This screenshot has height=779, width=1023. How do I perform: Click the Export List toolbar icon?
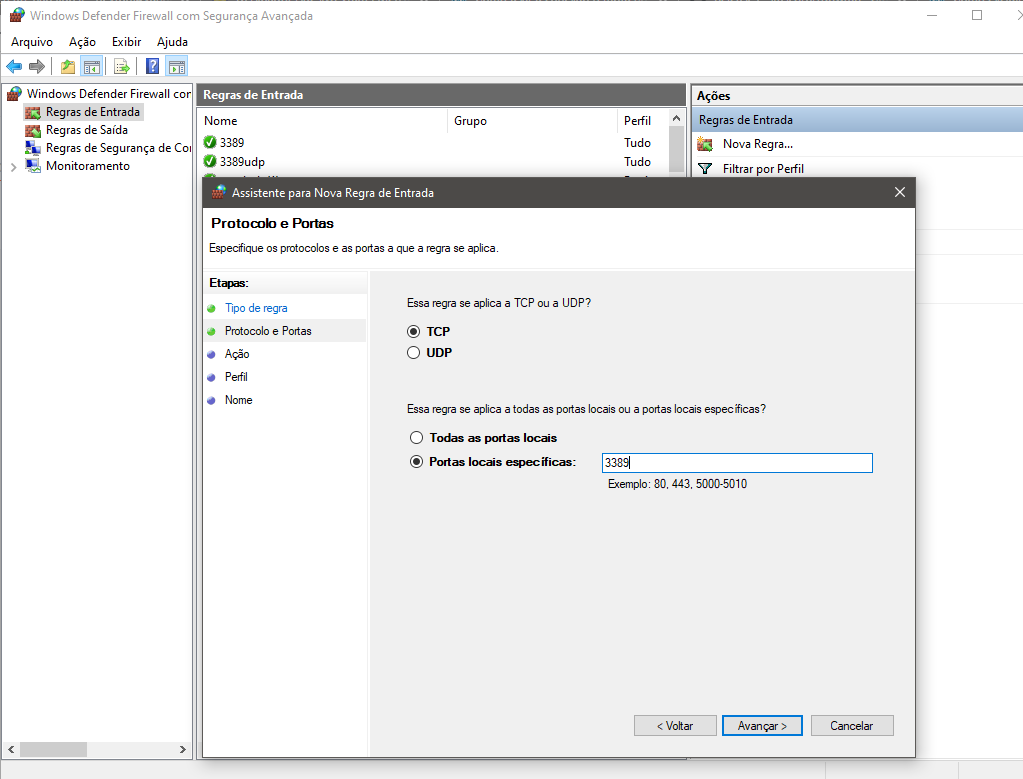pos(121,66)
